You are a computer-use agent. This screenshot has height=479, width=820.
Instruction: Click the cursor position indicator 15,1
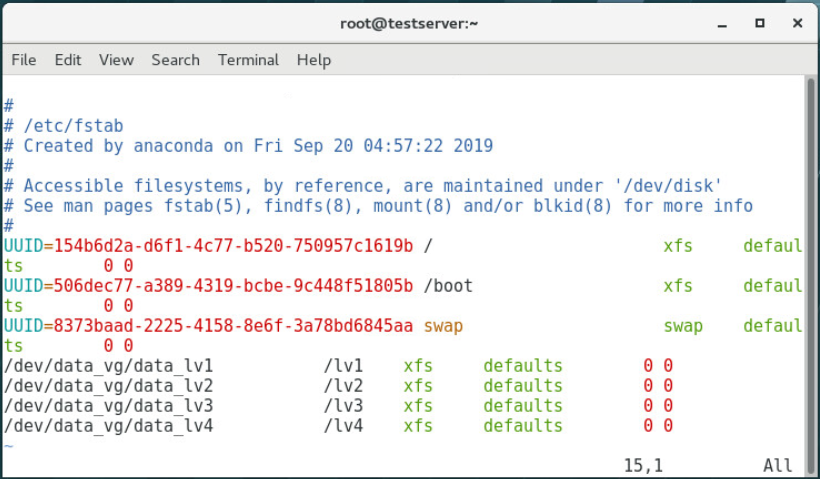point(643,465)
